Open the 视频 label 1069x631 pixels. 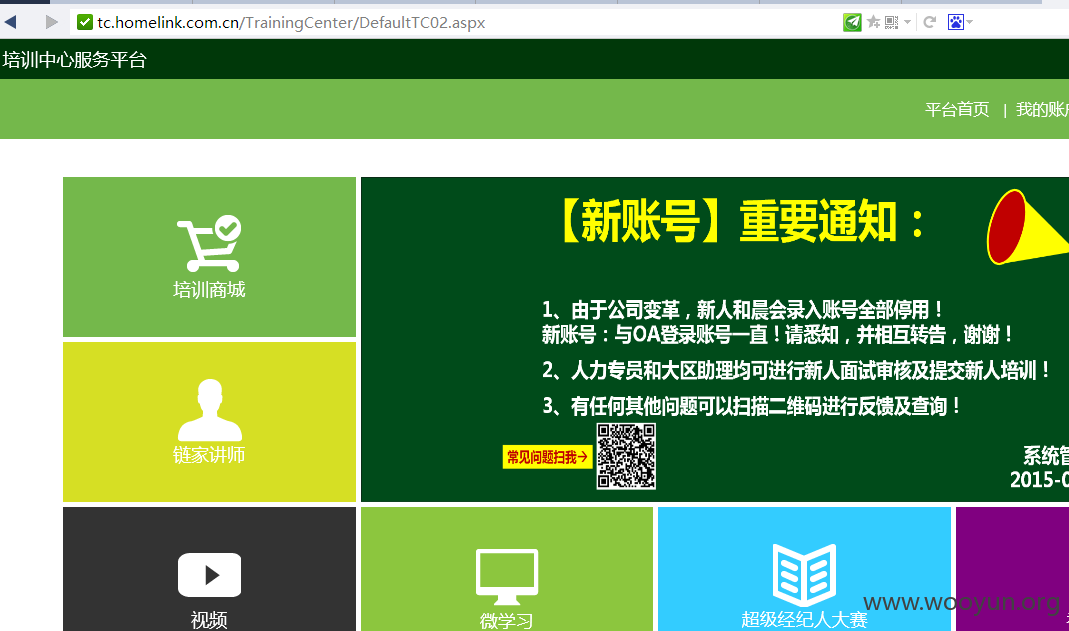(x=209, y=620)
